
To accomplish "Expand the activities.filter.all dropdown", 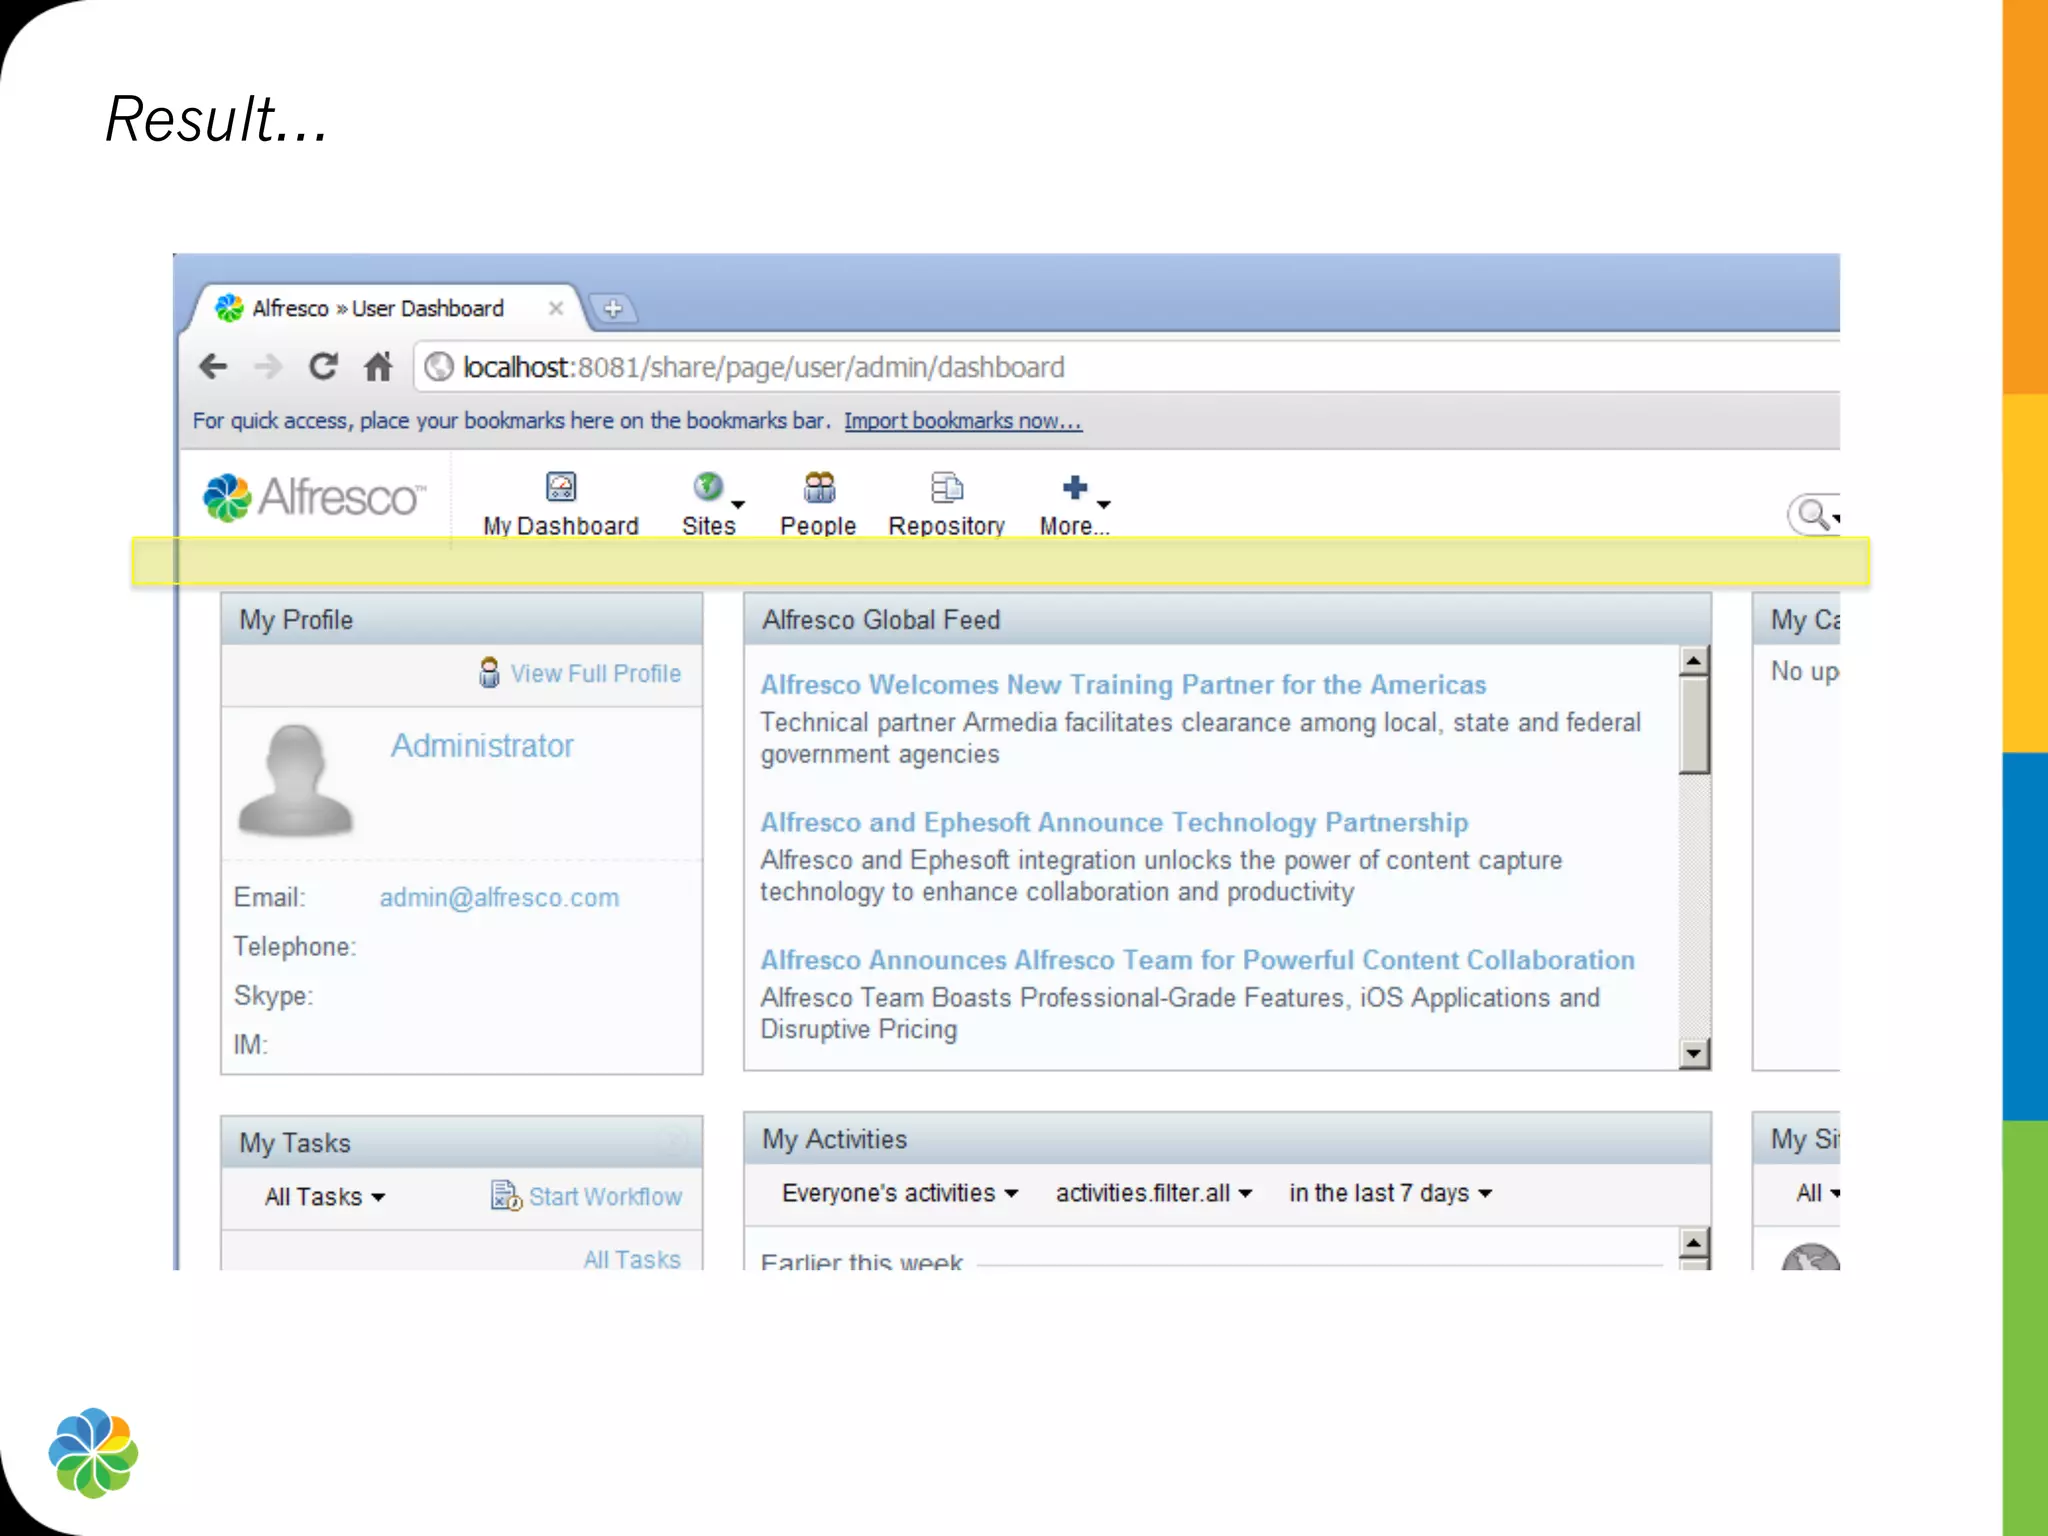I will pos(1153,1193).
